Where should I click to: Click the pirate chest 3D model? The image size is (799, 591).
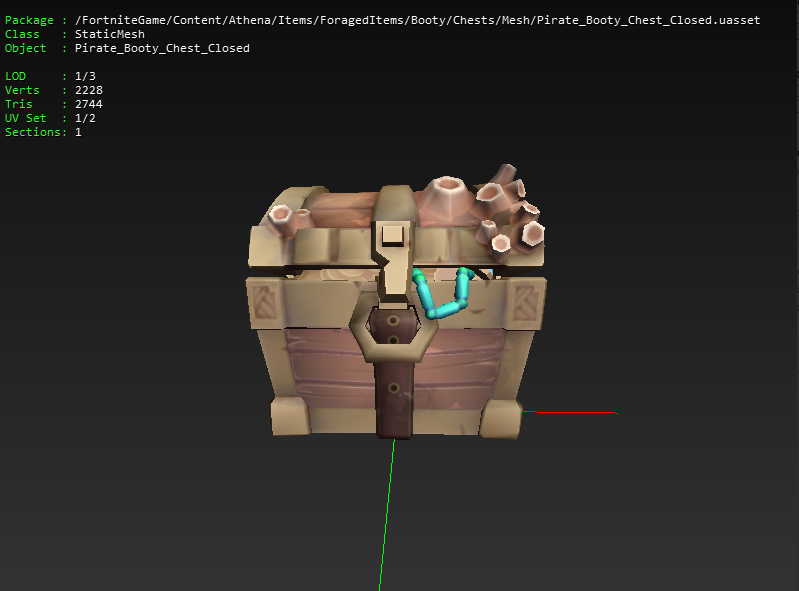[x=396, y=301]
